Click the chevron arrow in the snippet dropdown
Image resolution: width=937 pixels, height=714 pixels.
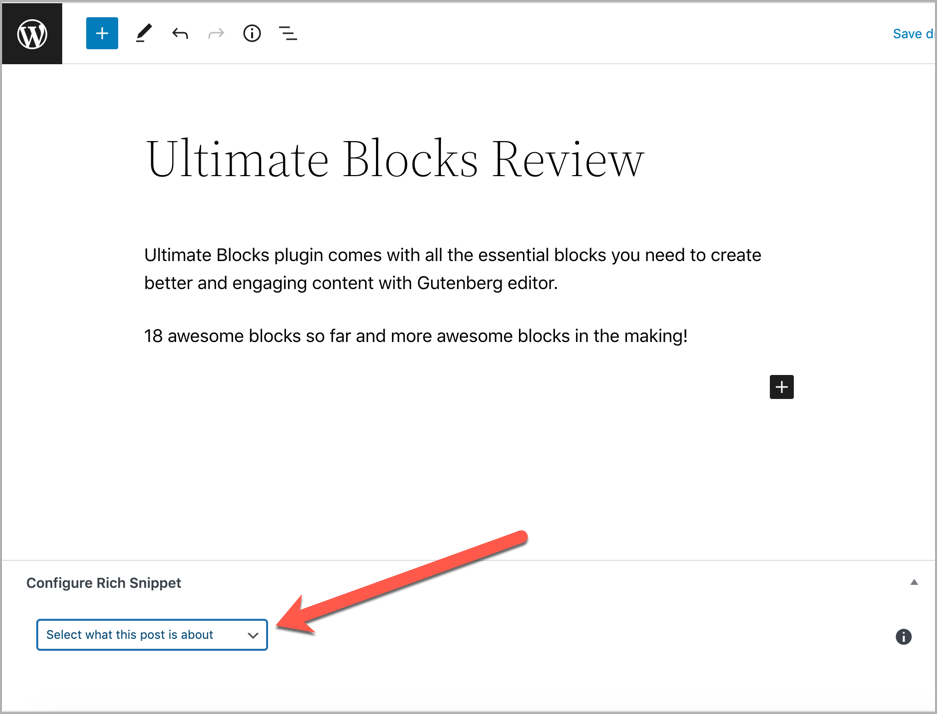click(x=253, y=635)
